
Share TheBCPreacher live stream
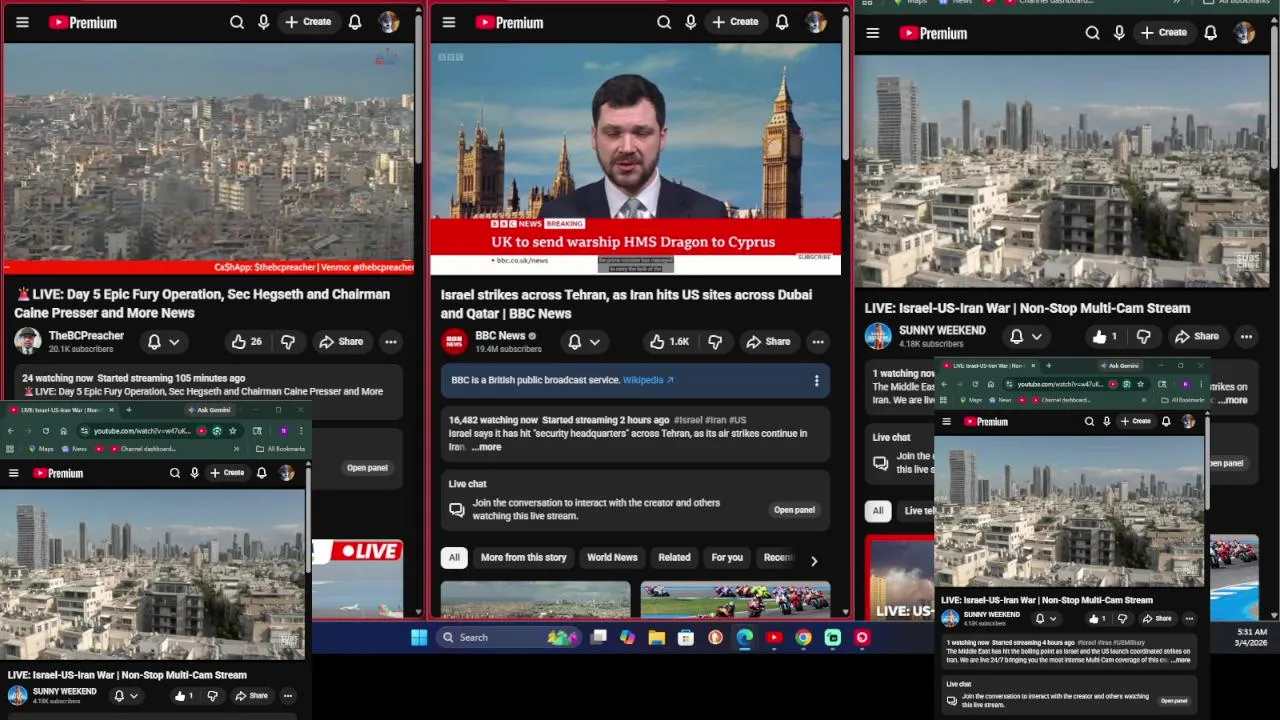pyautogui.click(x=341, y=342)
